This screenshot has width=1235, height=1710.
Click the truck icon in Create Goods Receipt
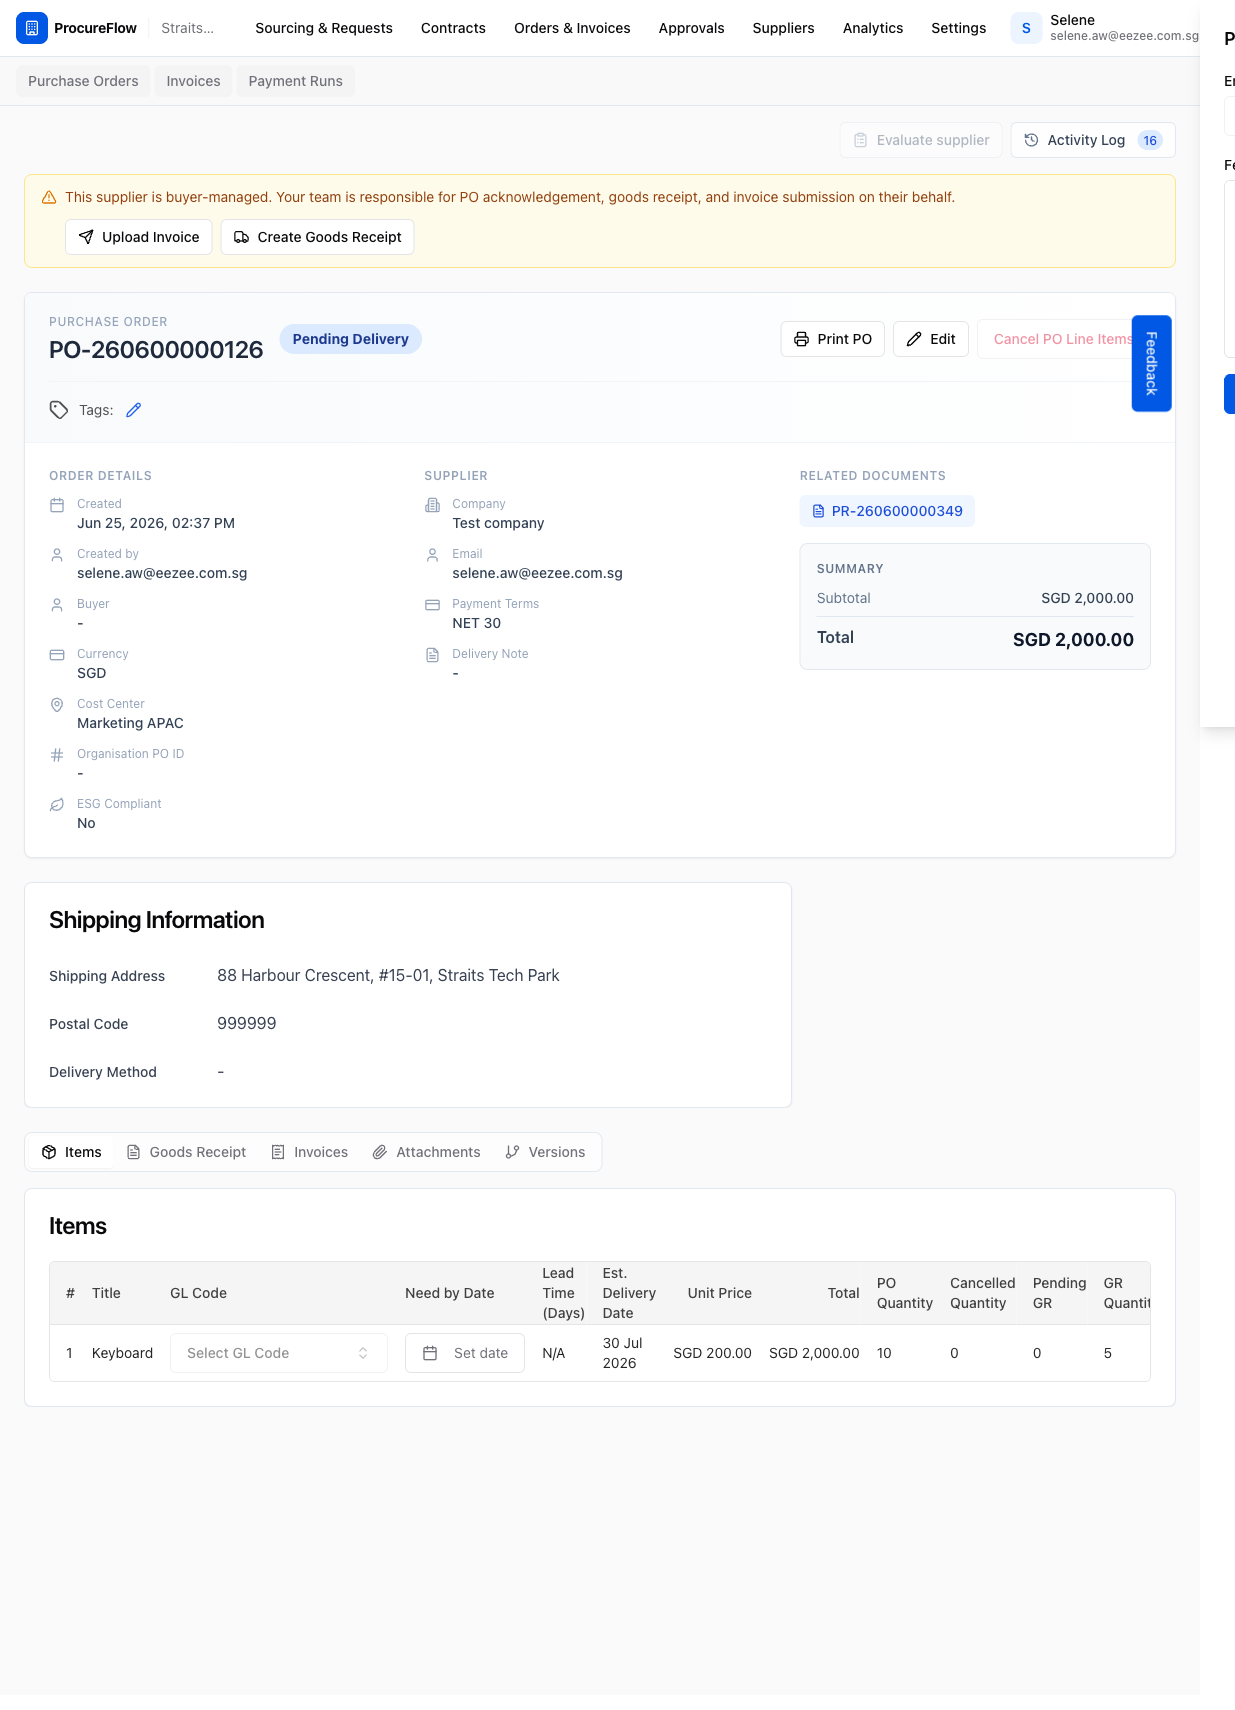241,237
